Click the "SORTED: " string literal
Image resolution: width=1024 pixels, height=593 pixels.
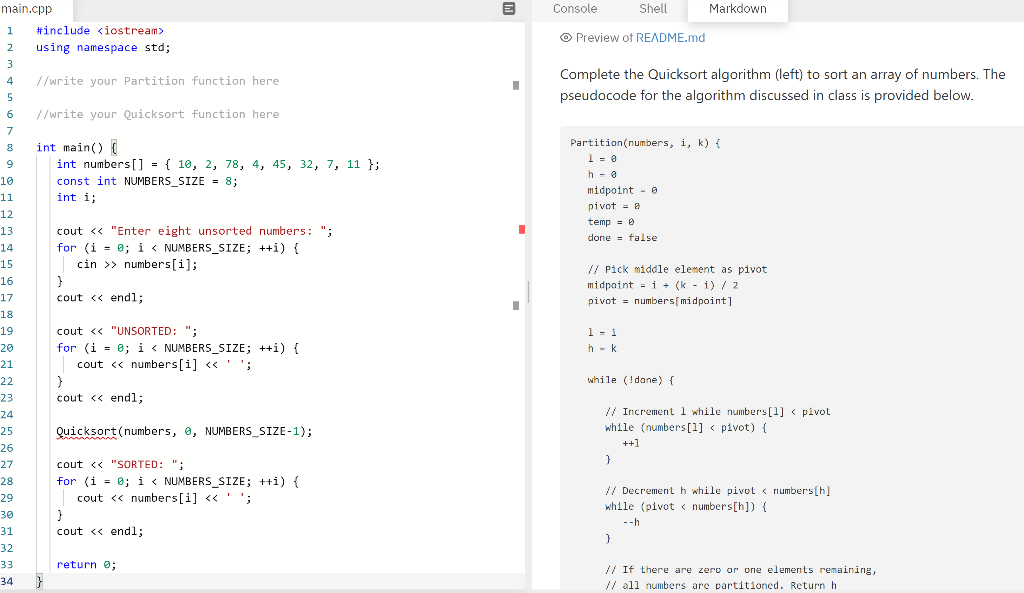coord(144,464)
